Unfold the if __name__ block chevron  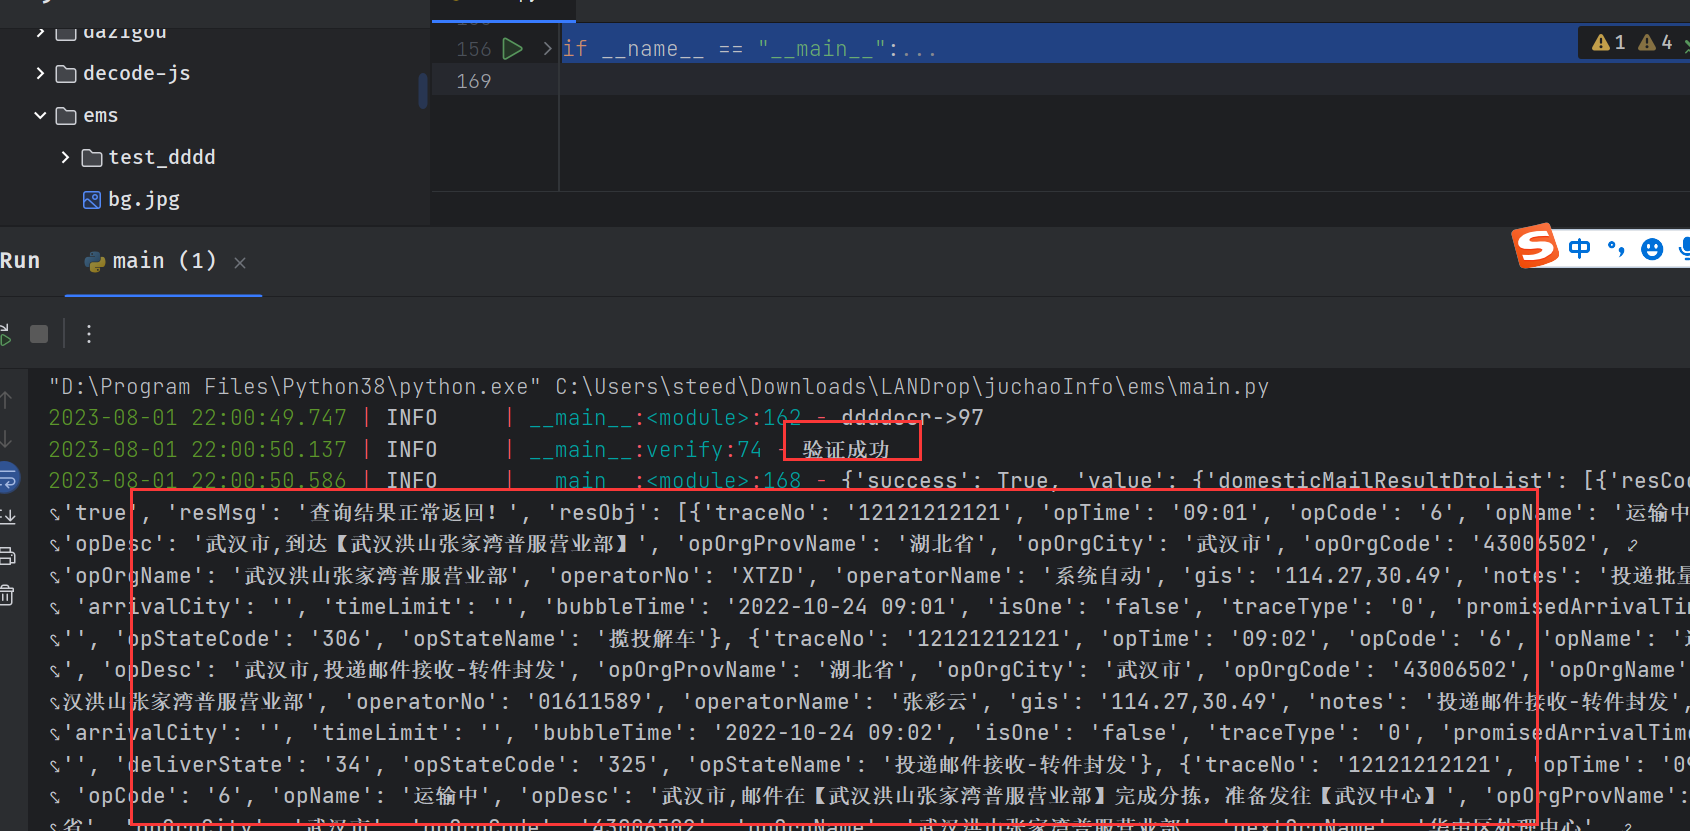click(547, 48)
